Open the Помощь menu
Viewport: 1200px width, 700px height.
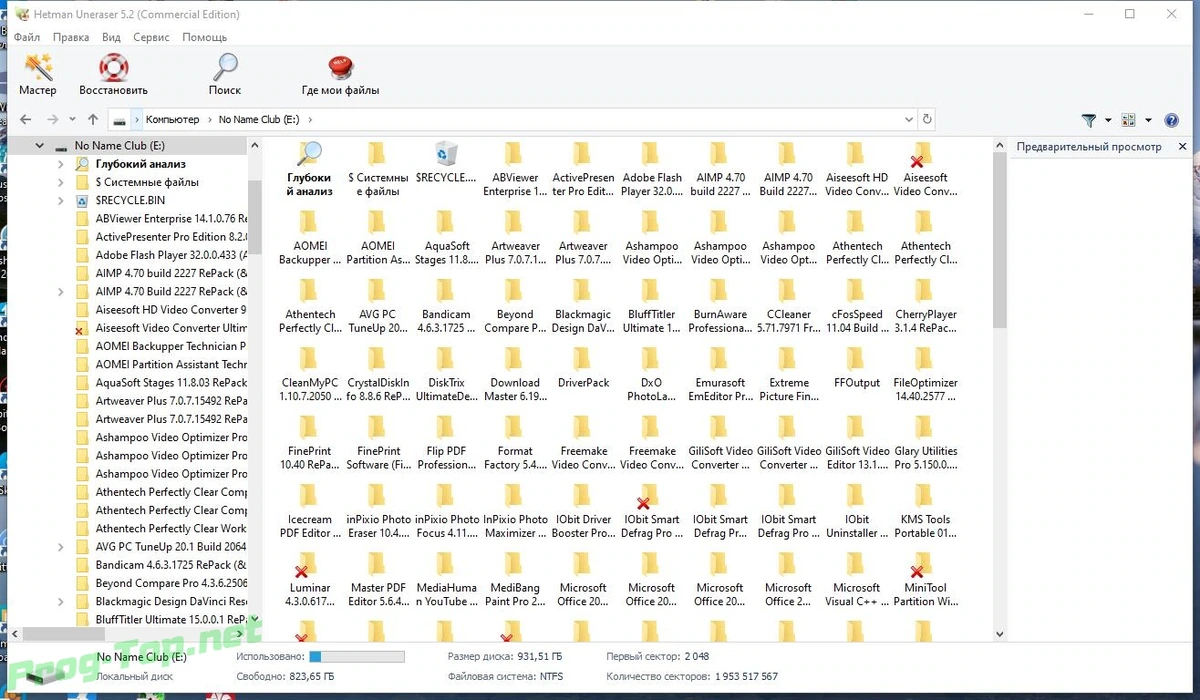pyautogui.click(x=204, y=37)
